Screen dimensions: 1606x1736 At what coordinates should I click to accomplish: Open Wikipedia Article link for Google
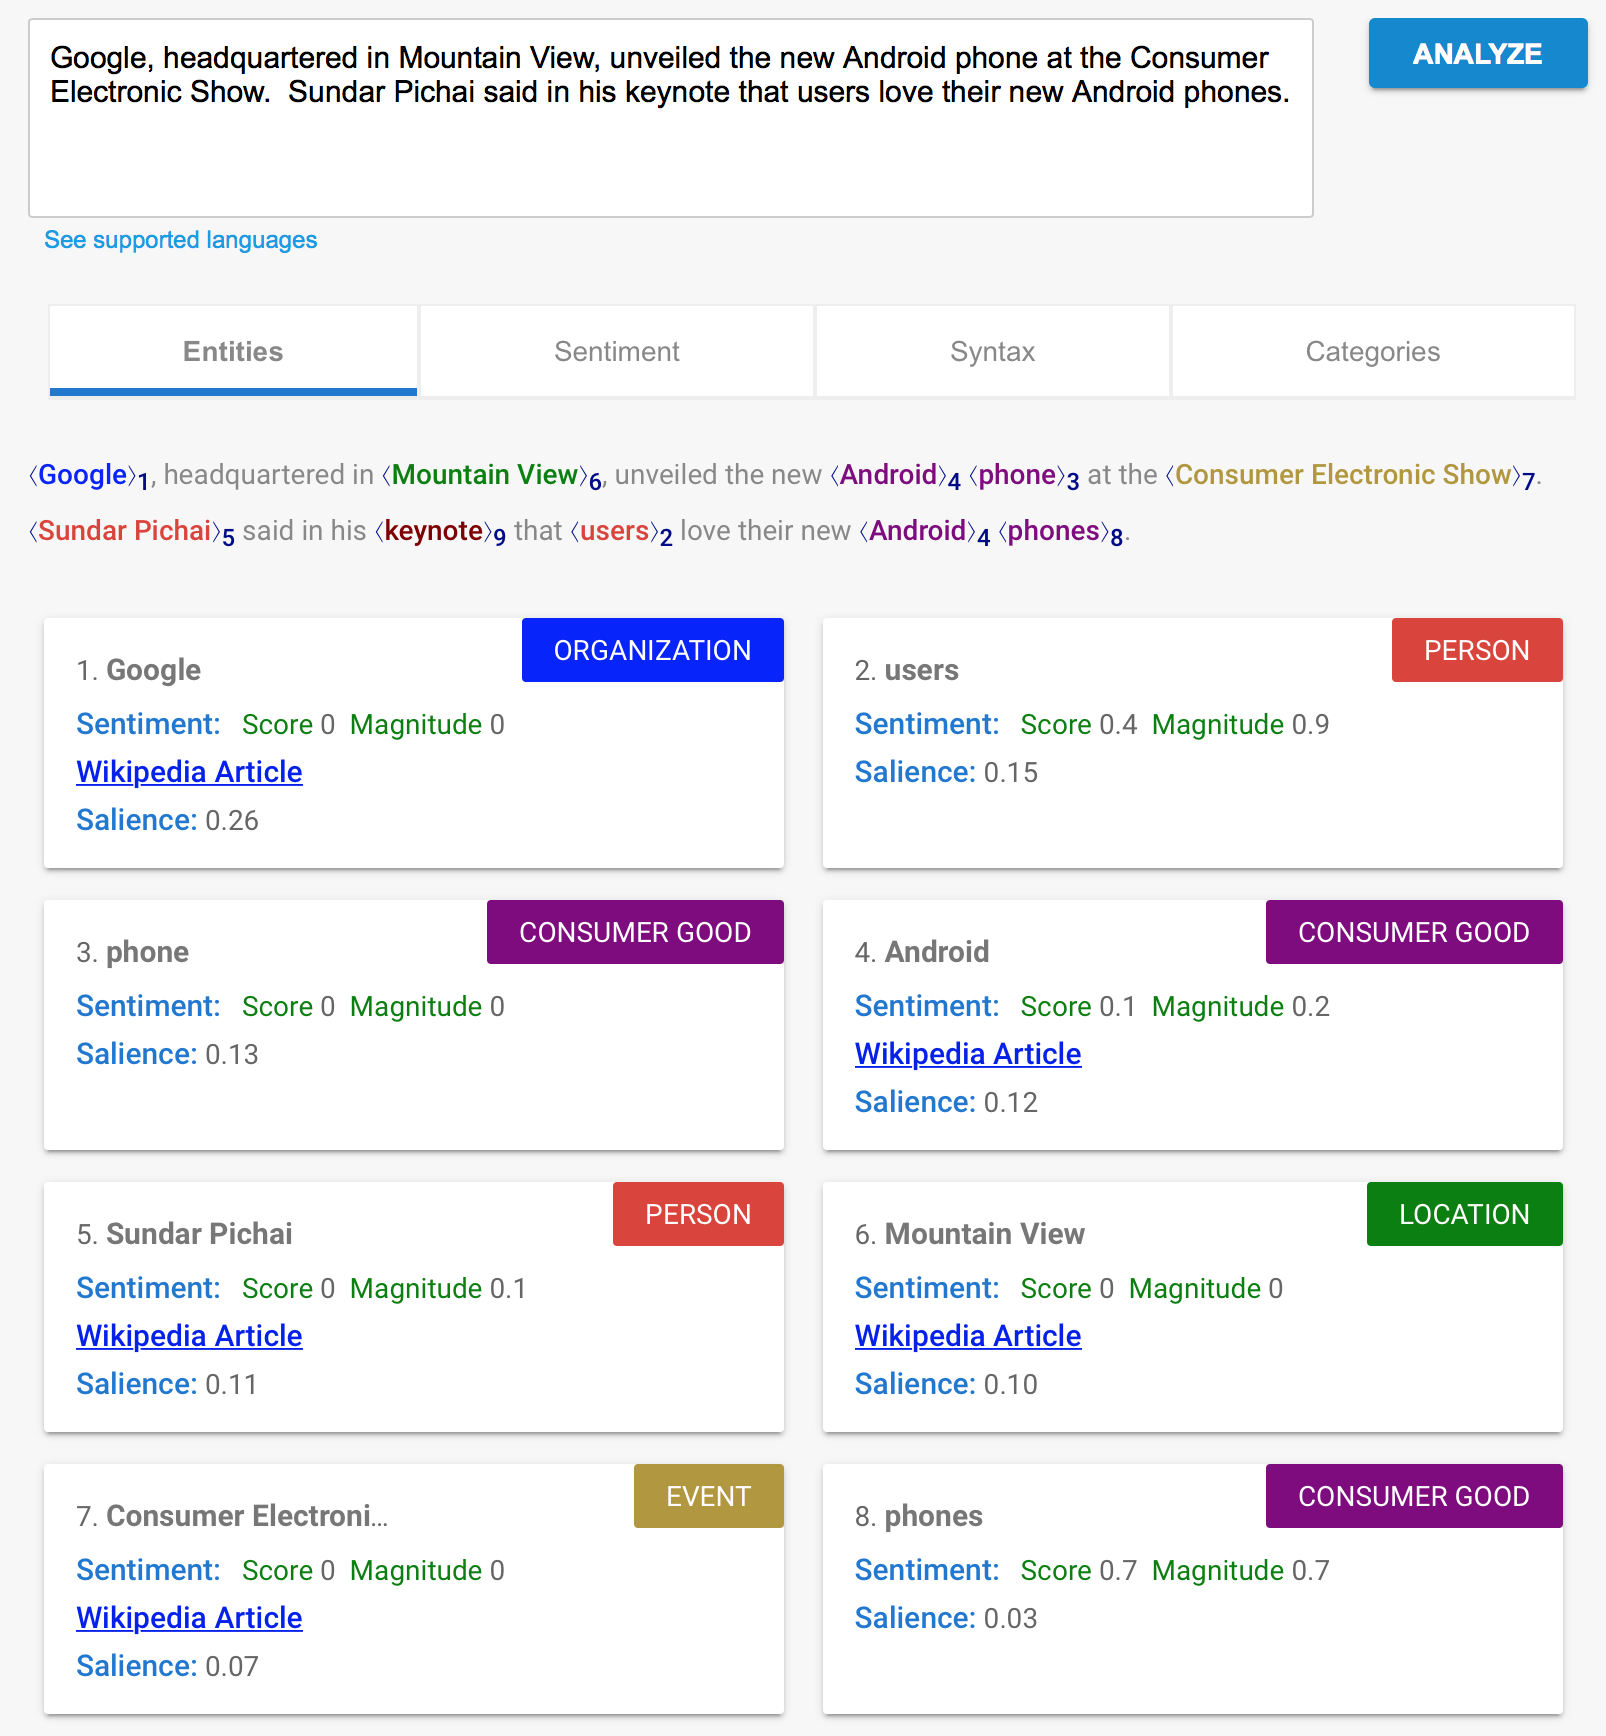pos(189,772)
